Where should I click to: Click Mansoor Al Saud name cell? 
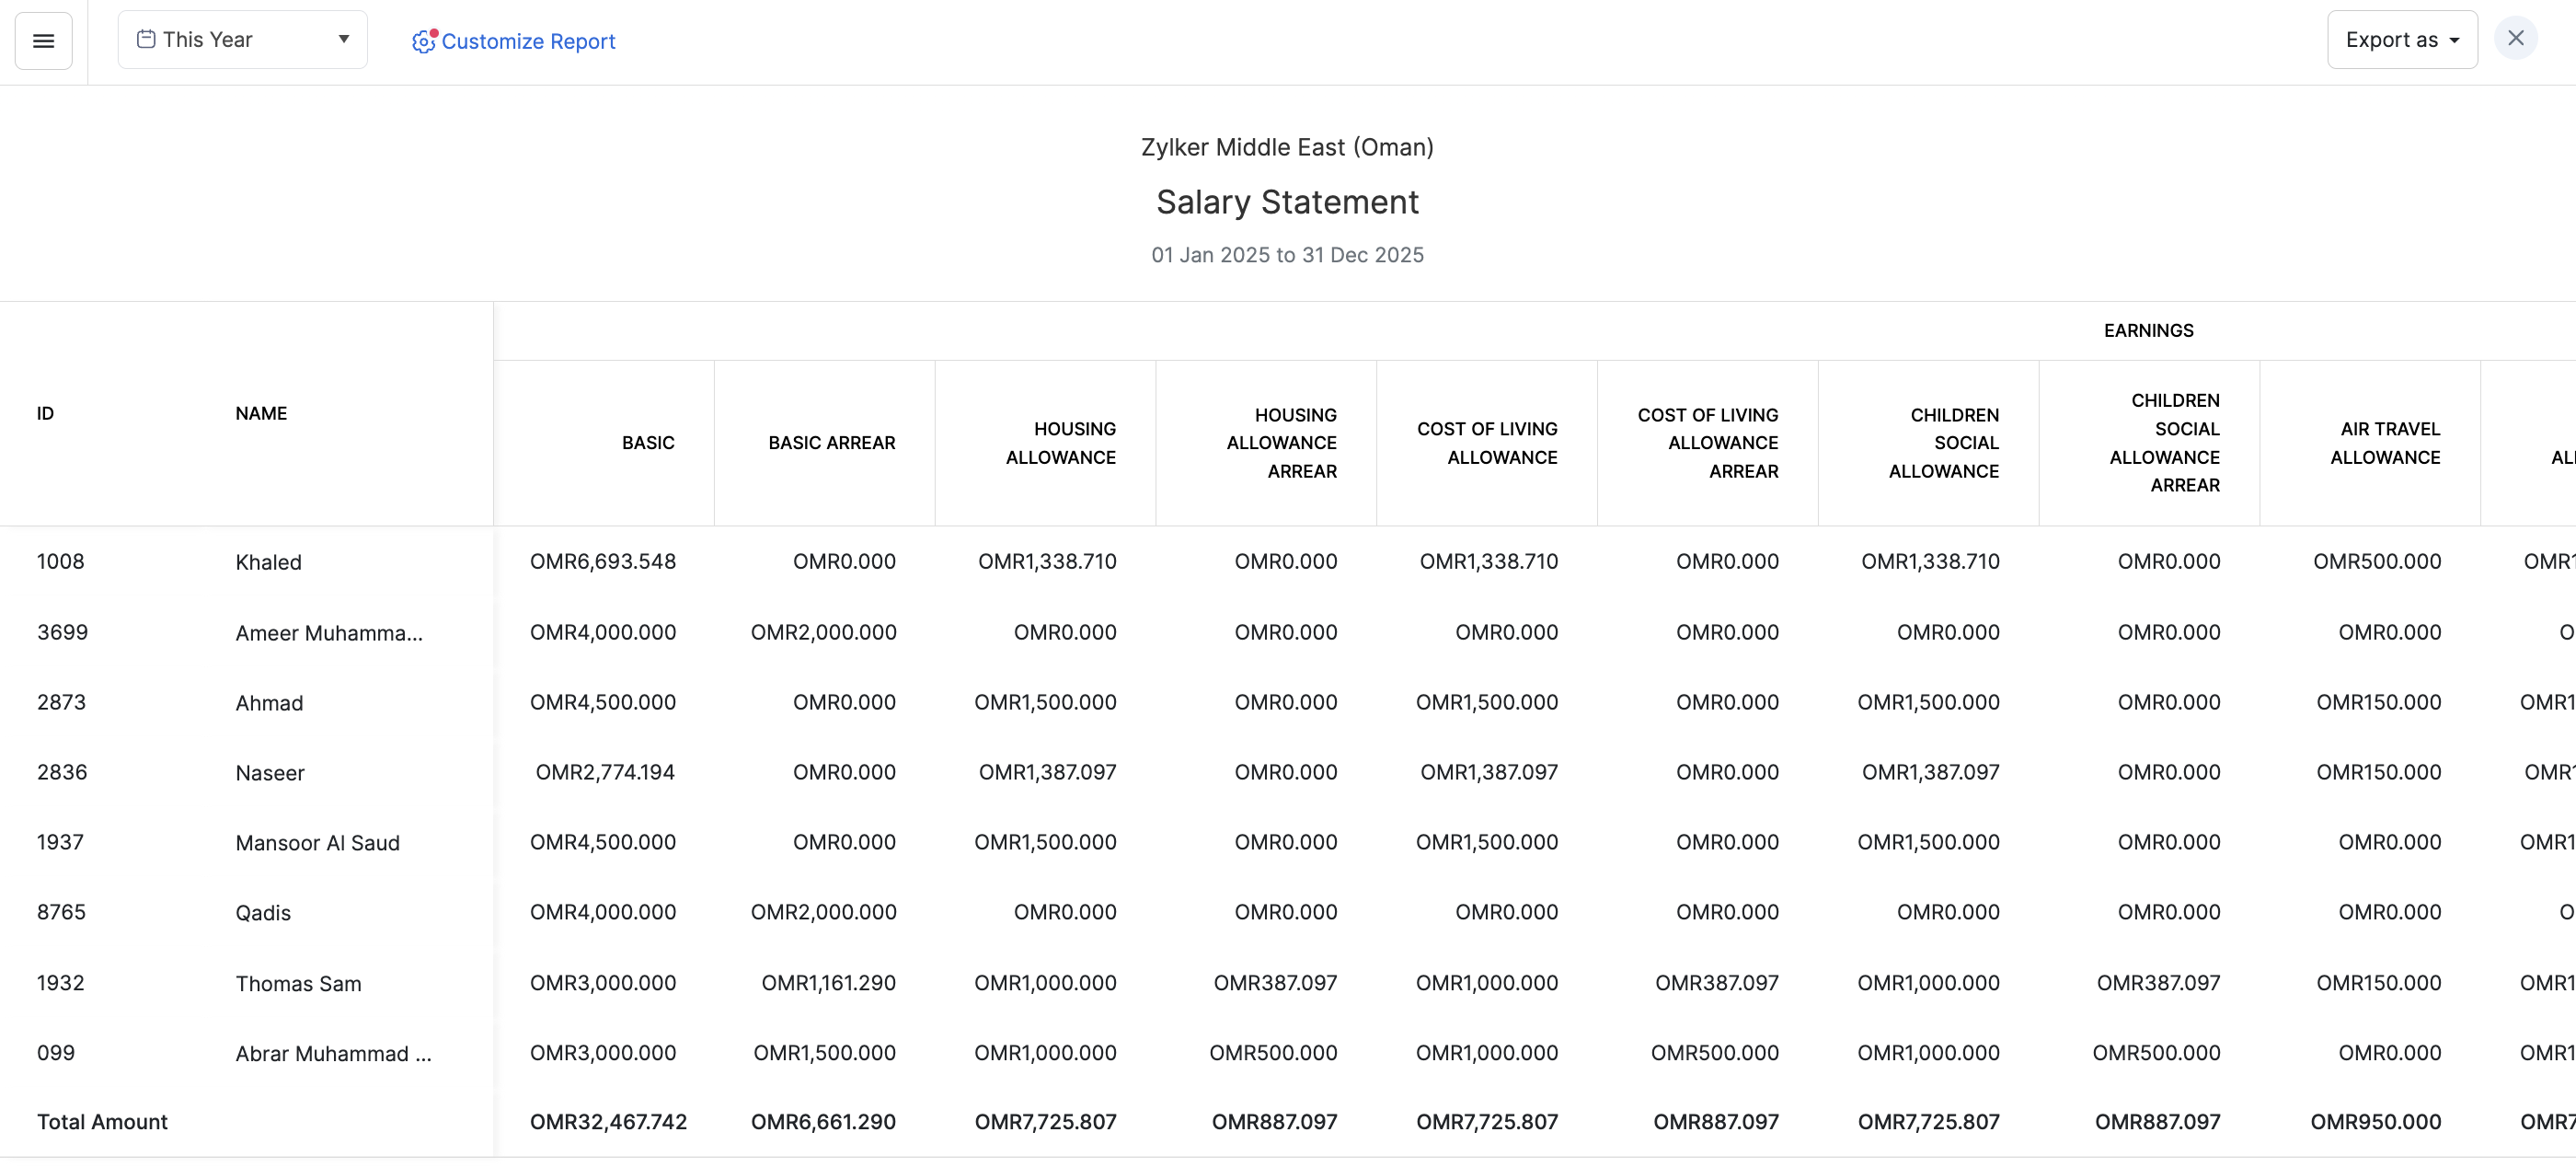(317, 843)
